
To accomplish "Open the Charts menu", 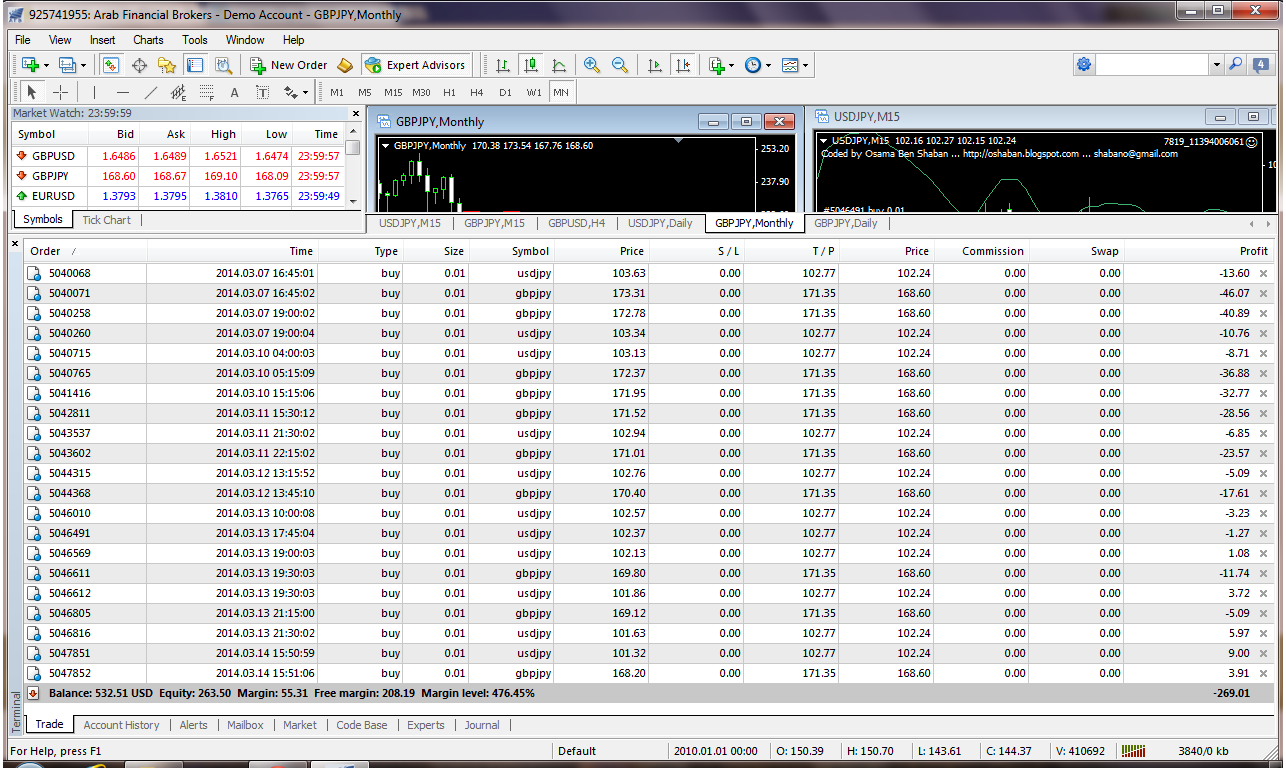I will coord(148,40).
